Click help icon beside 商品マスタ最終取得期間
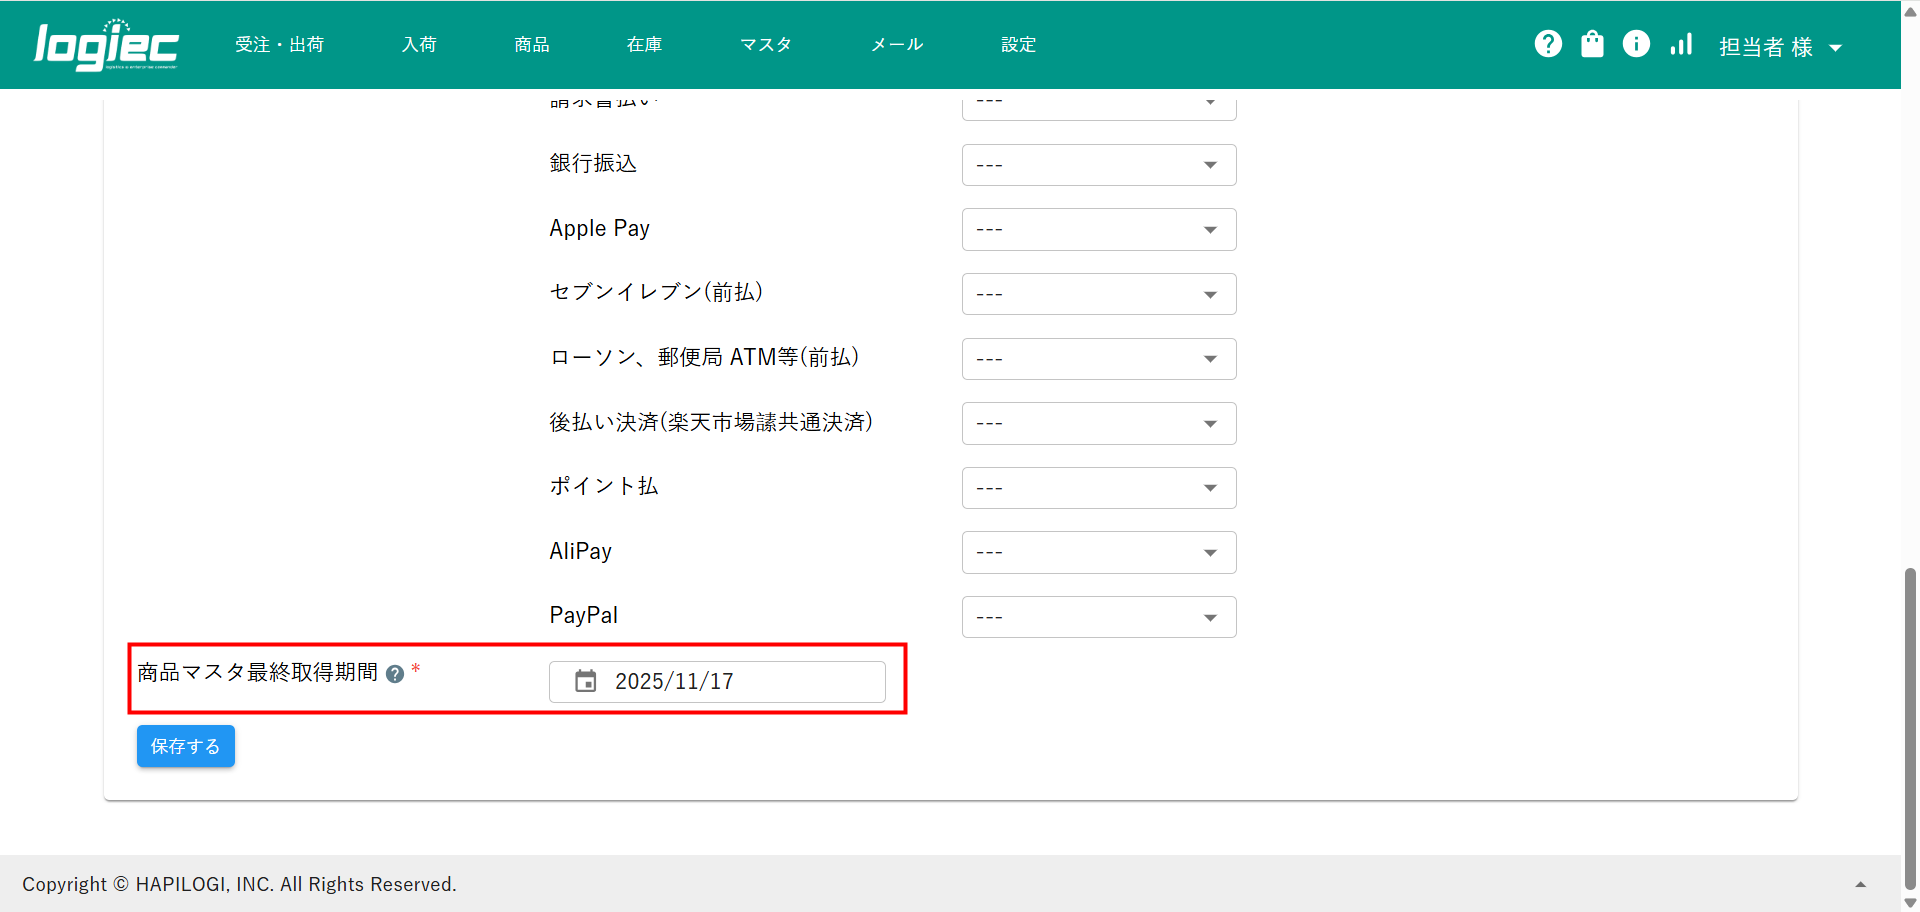This screenshot has height=912, width=1920. pyautogui.click(x=395, y=674)
